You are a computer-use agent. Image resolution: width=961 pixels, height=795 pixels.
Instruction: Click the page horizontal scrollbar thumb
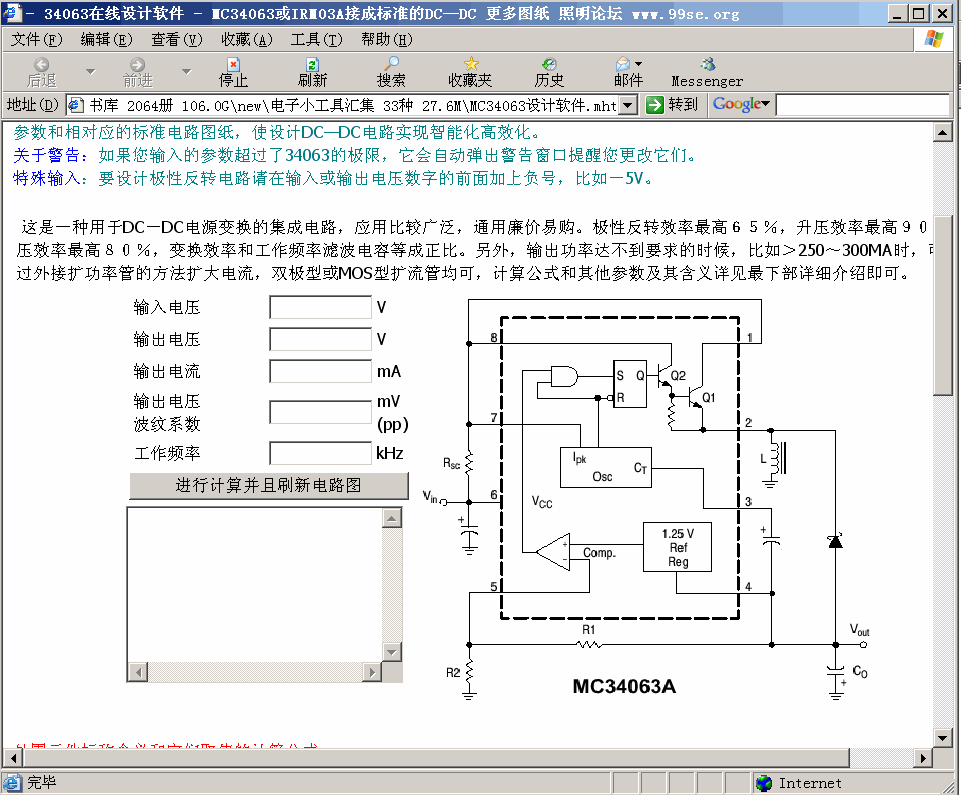pos(436,758)
